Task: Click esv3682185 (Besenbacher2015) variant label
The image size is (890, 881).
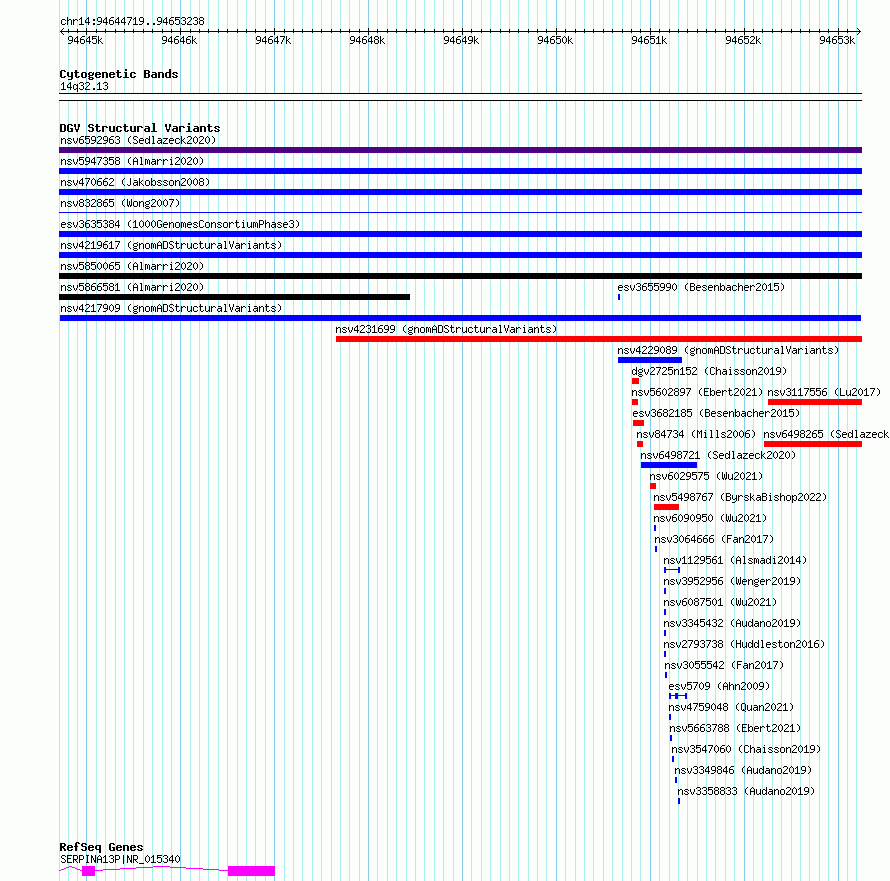Action: (716, 413)
